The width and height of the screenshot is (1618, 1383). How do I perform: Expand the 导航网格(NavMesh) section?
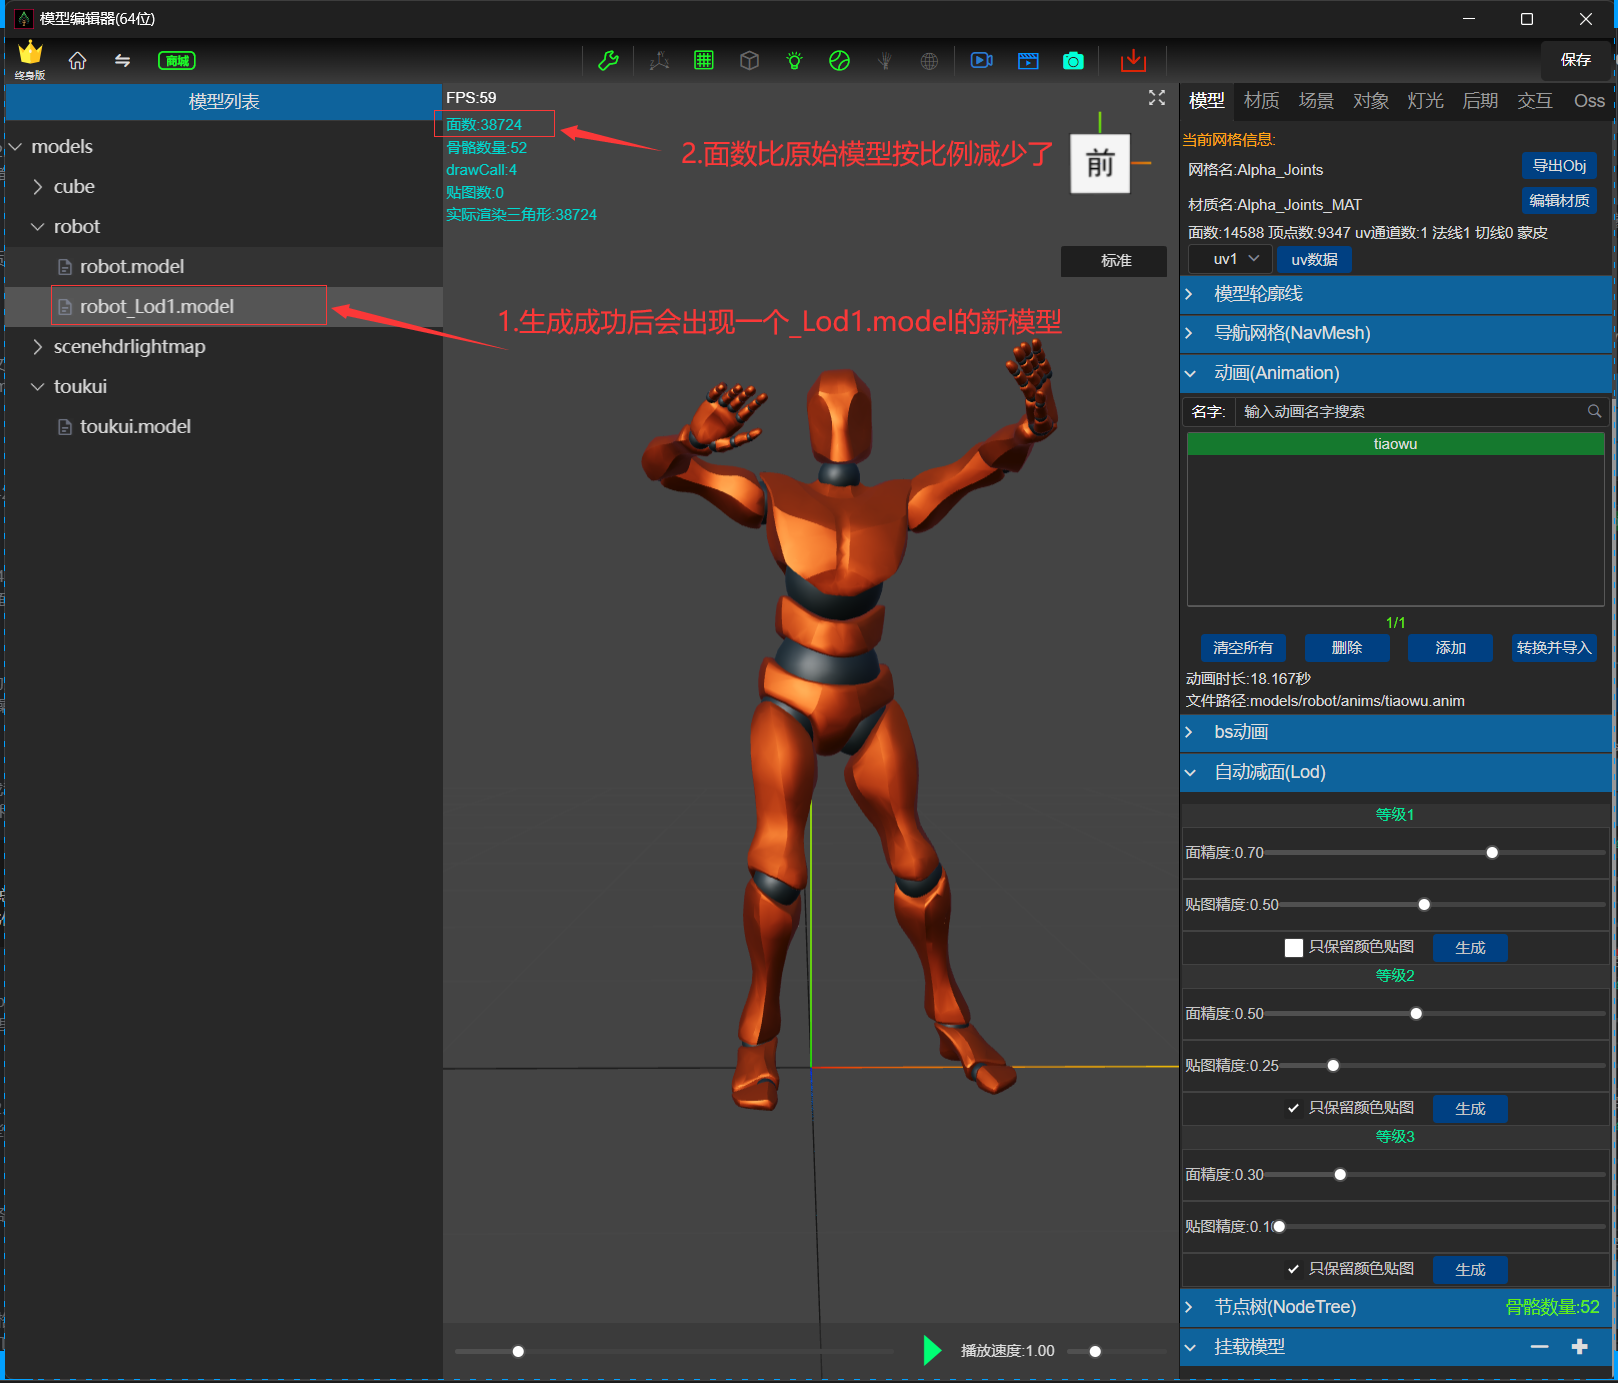coord(1396,333)
